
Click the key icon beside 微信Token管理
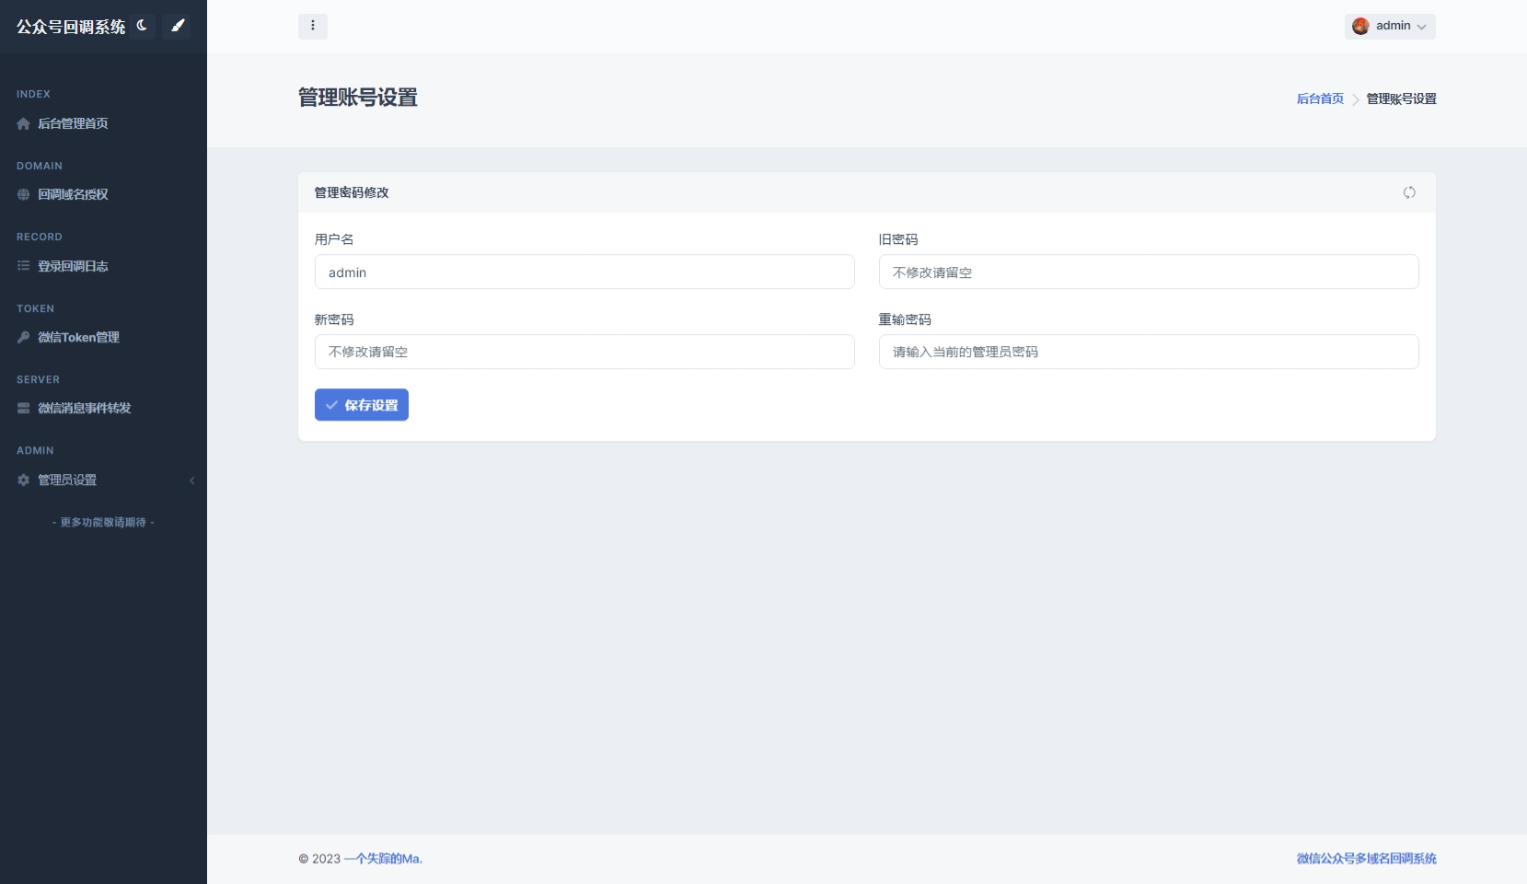pyautogui.click(x=23, y=338)
